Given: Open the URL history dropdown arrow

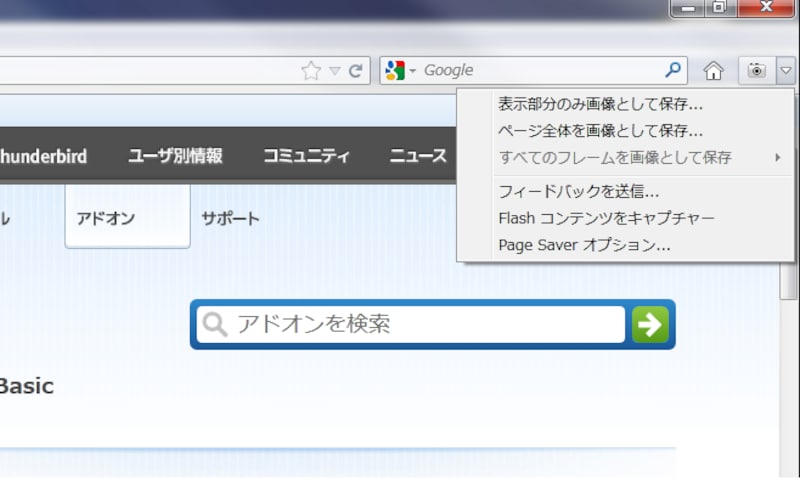Looking at the screenshot, I should (335, 70).
